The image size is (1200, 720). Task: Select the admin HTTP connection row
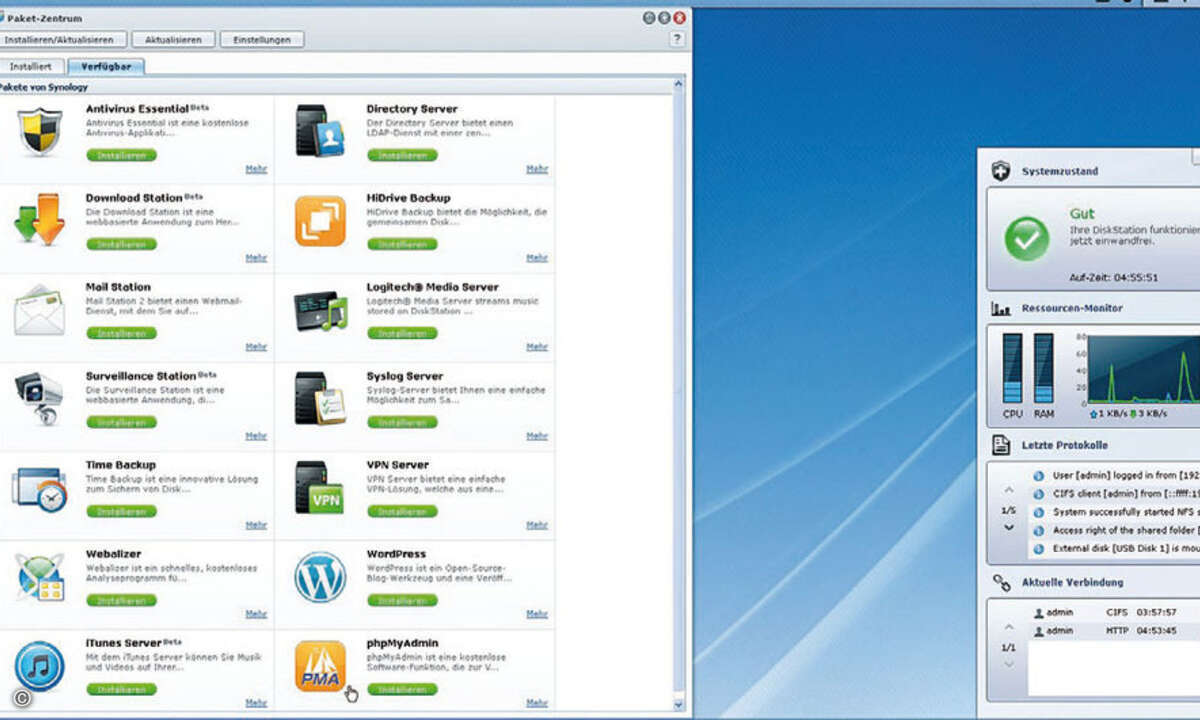tap(1114, 631)
